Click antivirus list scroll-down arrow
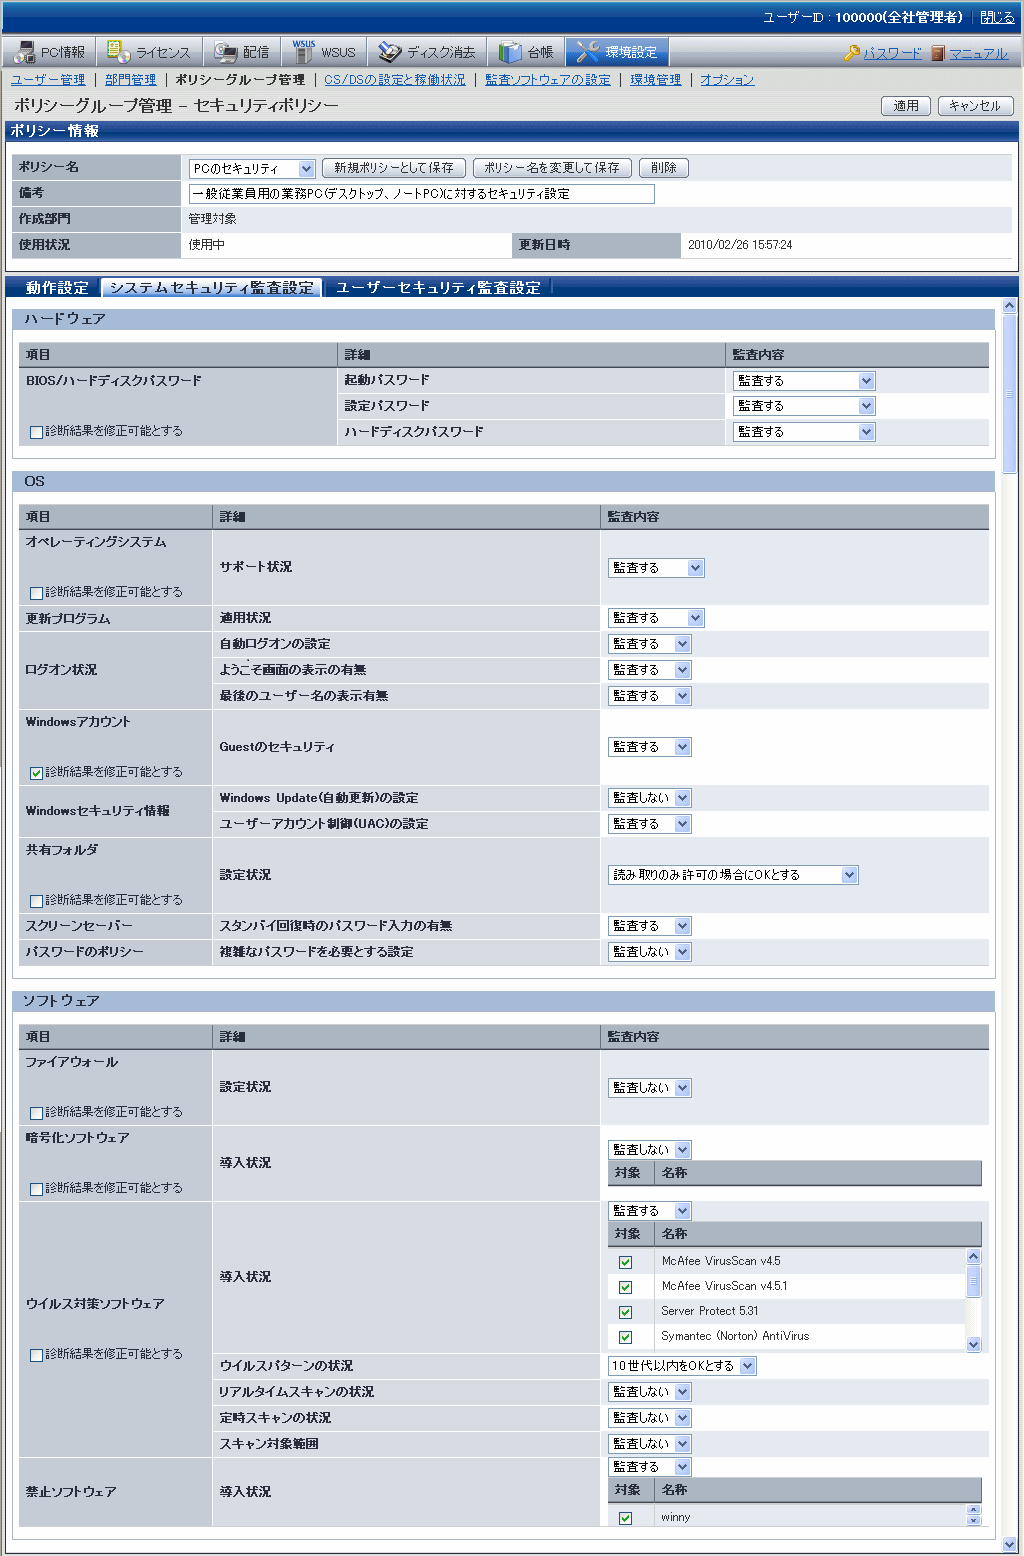This screenshot has width=1024, height=1556. coord(974,1344)
